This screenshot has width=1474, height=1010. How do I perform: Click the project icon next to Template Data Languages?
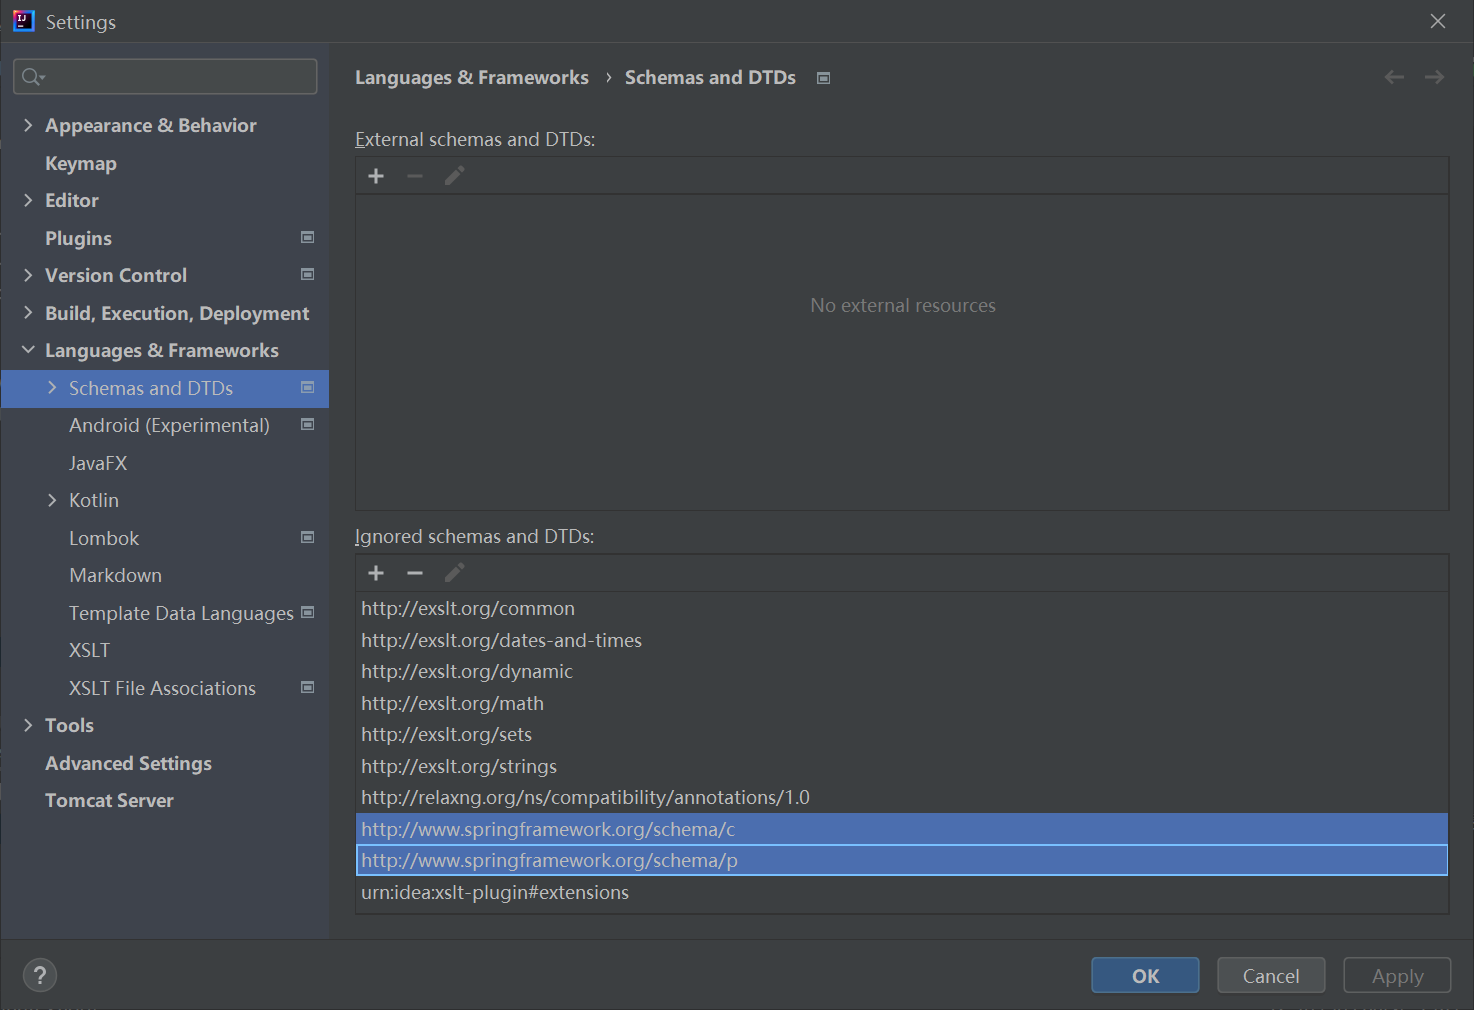[308, 612]
